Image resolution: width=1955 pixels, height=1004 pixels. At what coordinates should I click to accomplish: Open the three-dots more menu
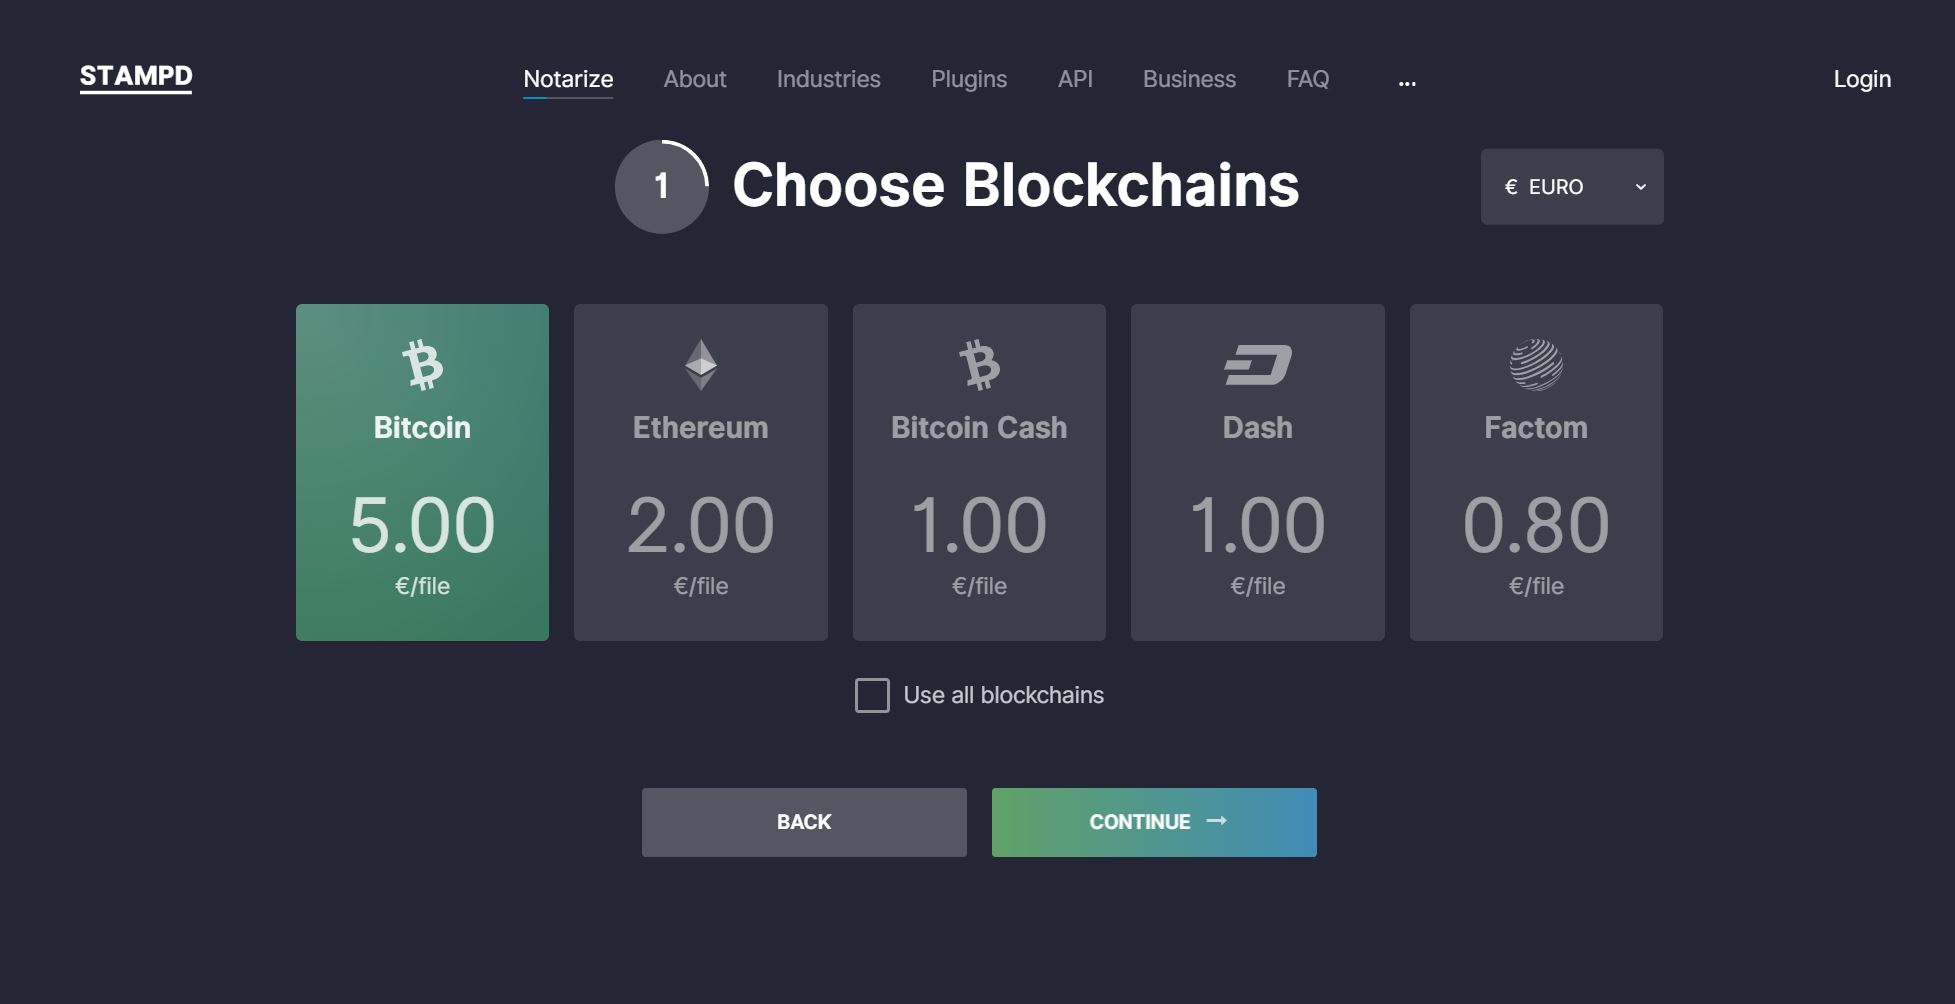pos(1407,82)
